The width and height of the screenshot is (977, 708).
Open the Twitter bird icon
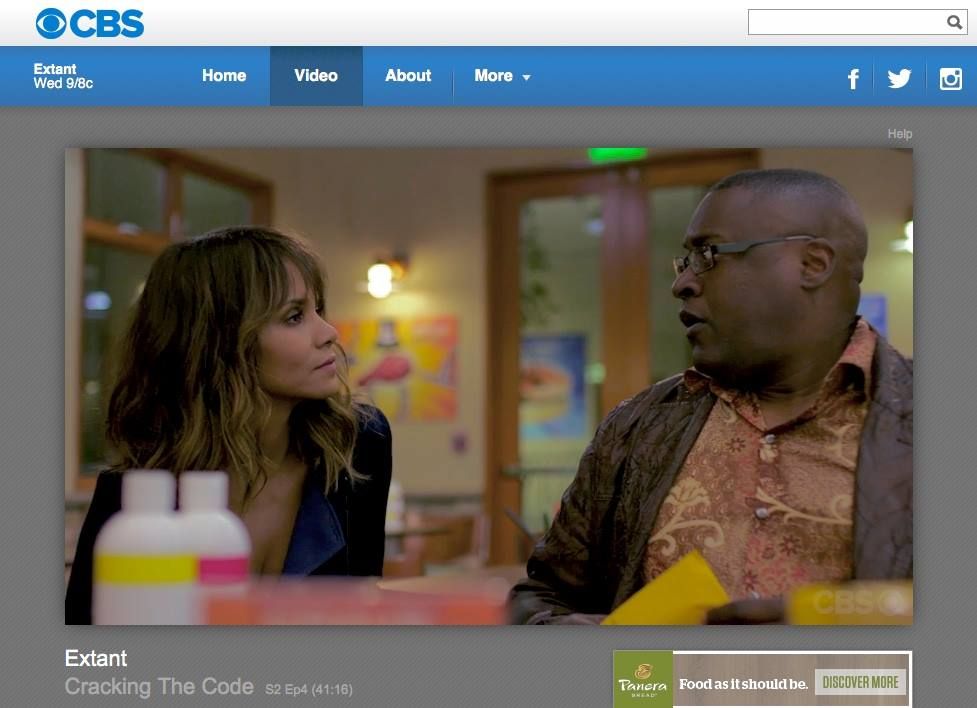pyautogui.click(x=899, y=79)
